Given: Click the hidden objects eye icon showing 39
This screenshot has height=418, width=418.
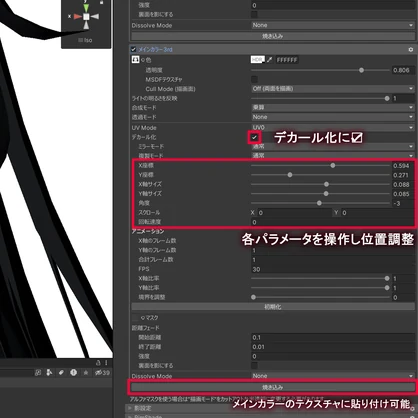Looking at the screenshot, I should 102,373.
